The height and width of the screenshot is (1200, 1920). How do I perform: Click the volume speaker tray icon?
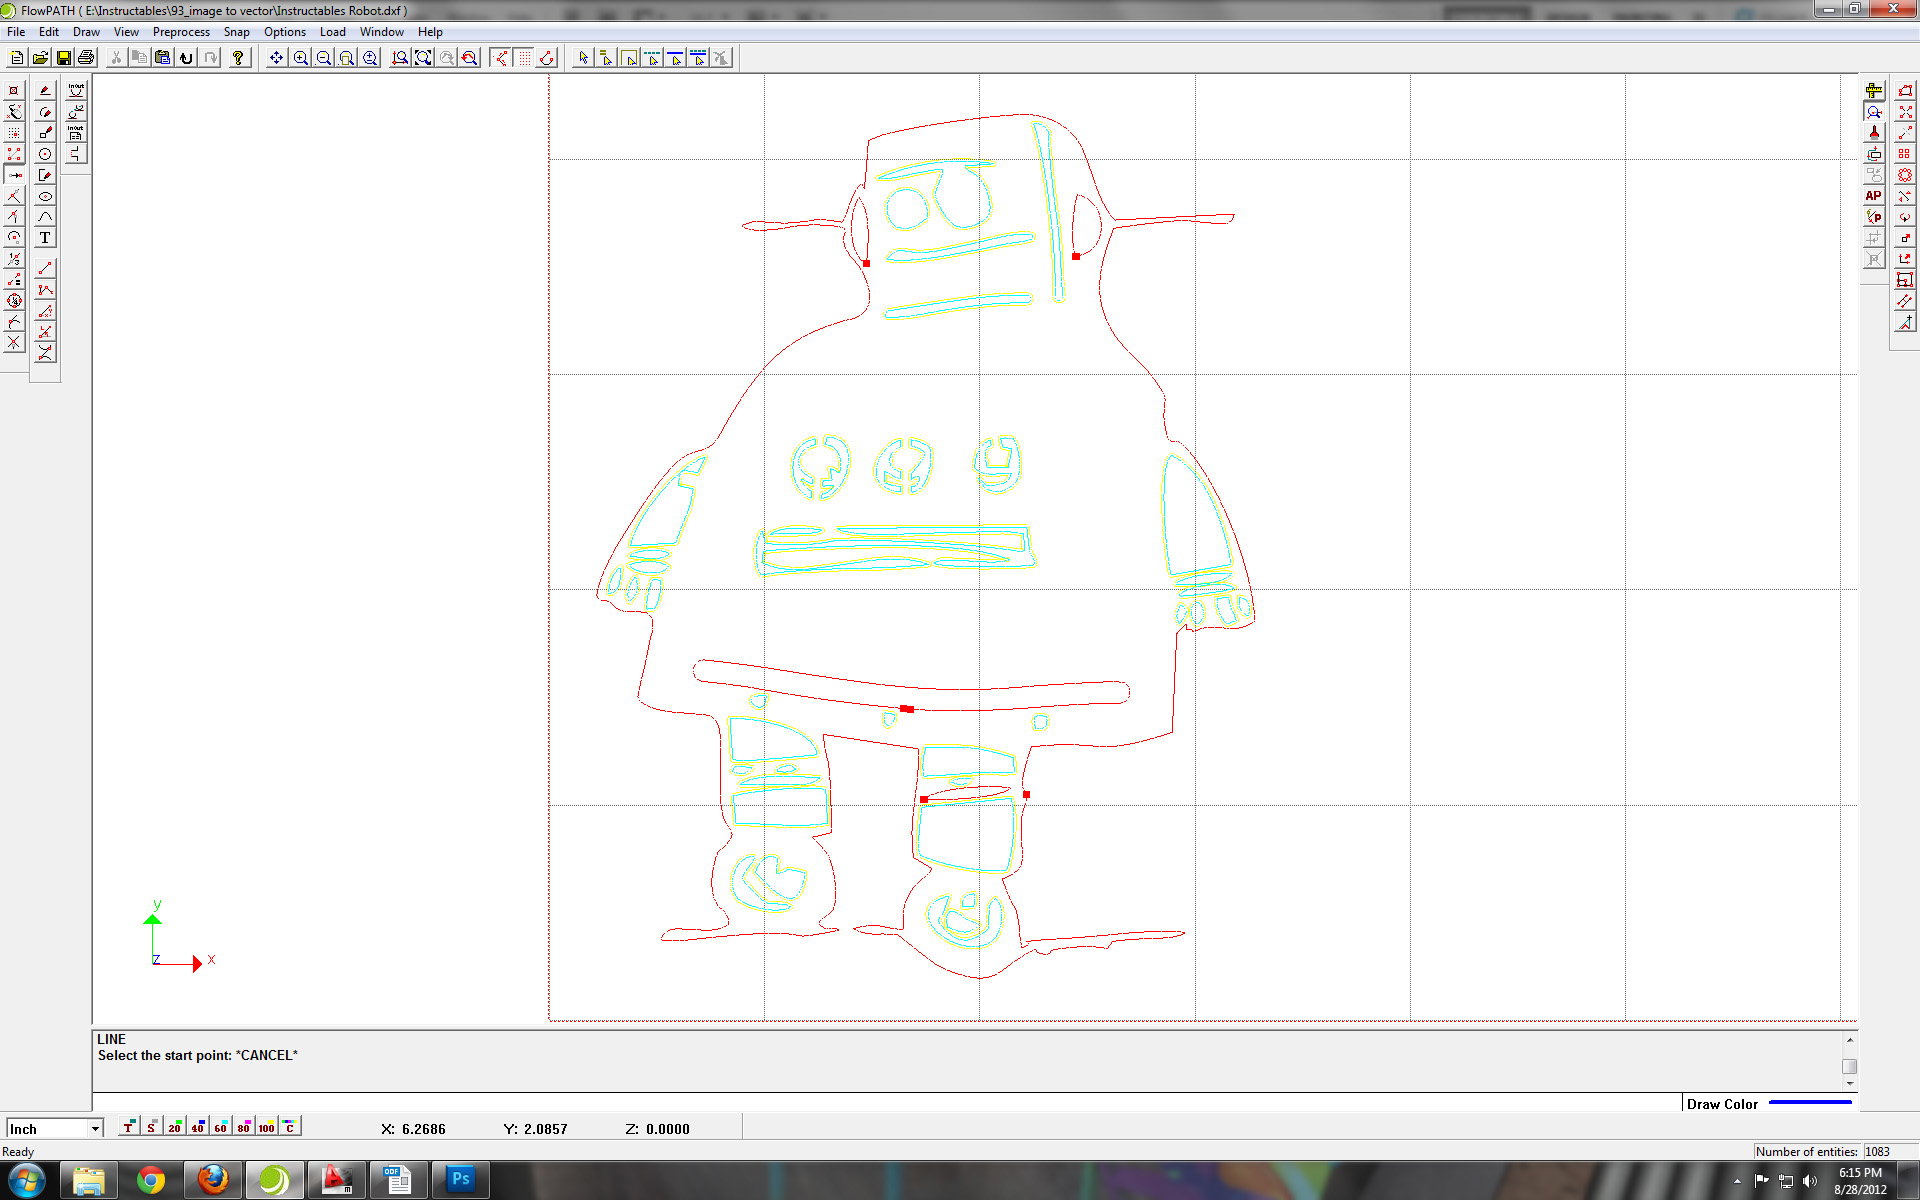point(1810,1181)
